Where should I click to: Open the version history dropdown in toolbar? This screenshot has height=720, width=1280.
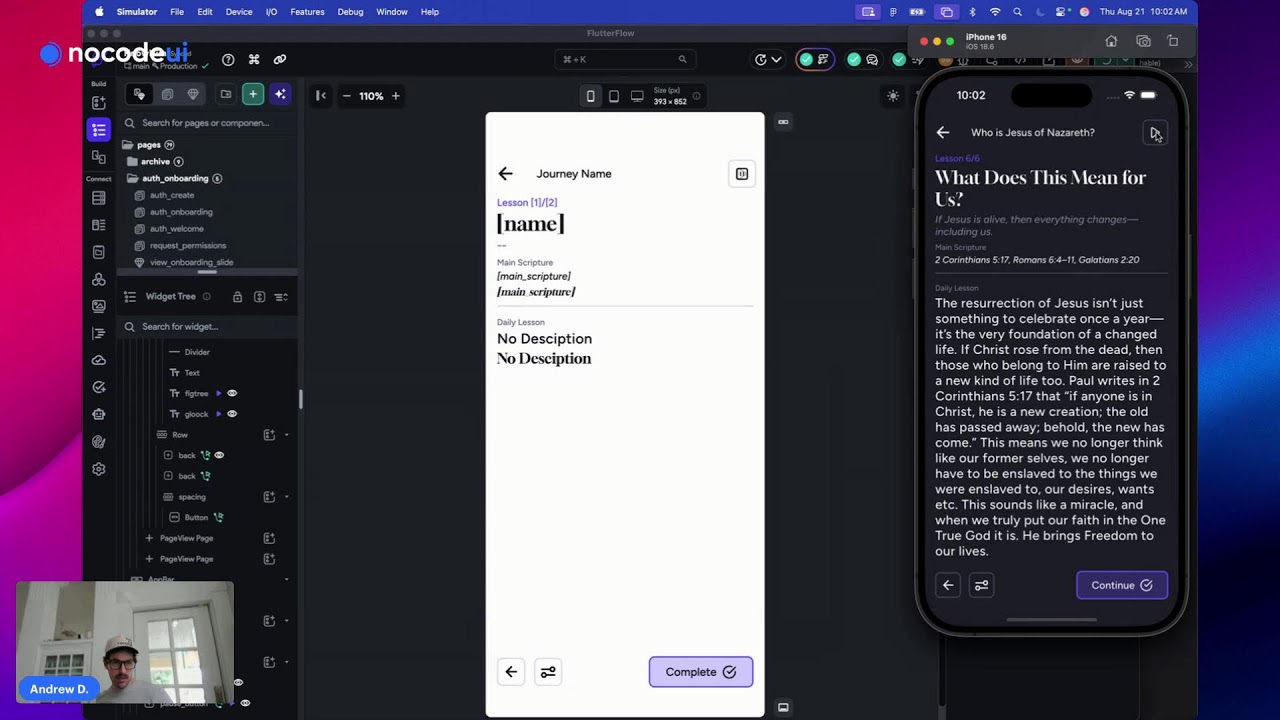pyautogui.click(x=767, y=60)
